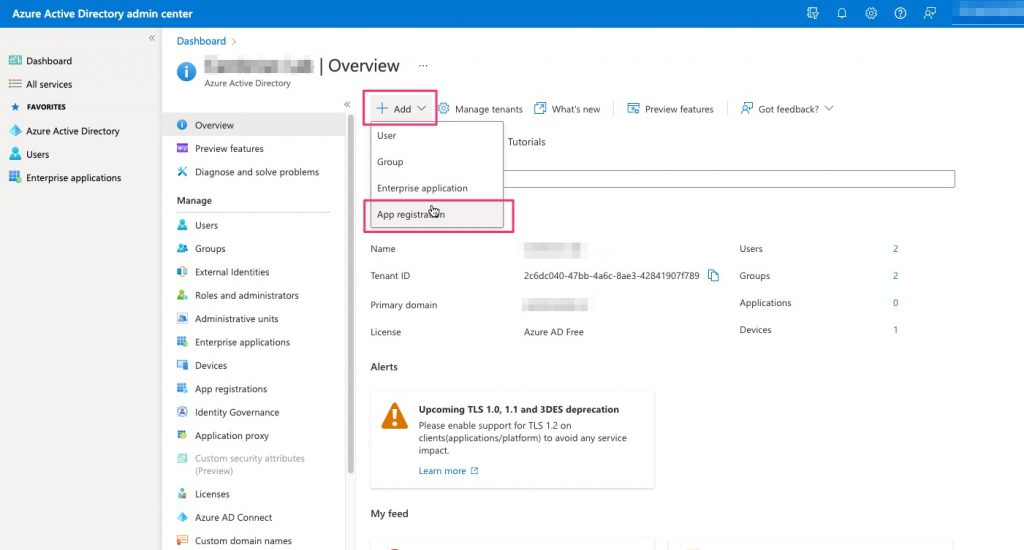Open the notifications bell
The width and height of the screenshot is (1024, 550).
click(842, 13)
